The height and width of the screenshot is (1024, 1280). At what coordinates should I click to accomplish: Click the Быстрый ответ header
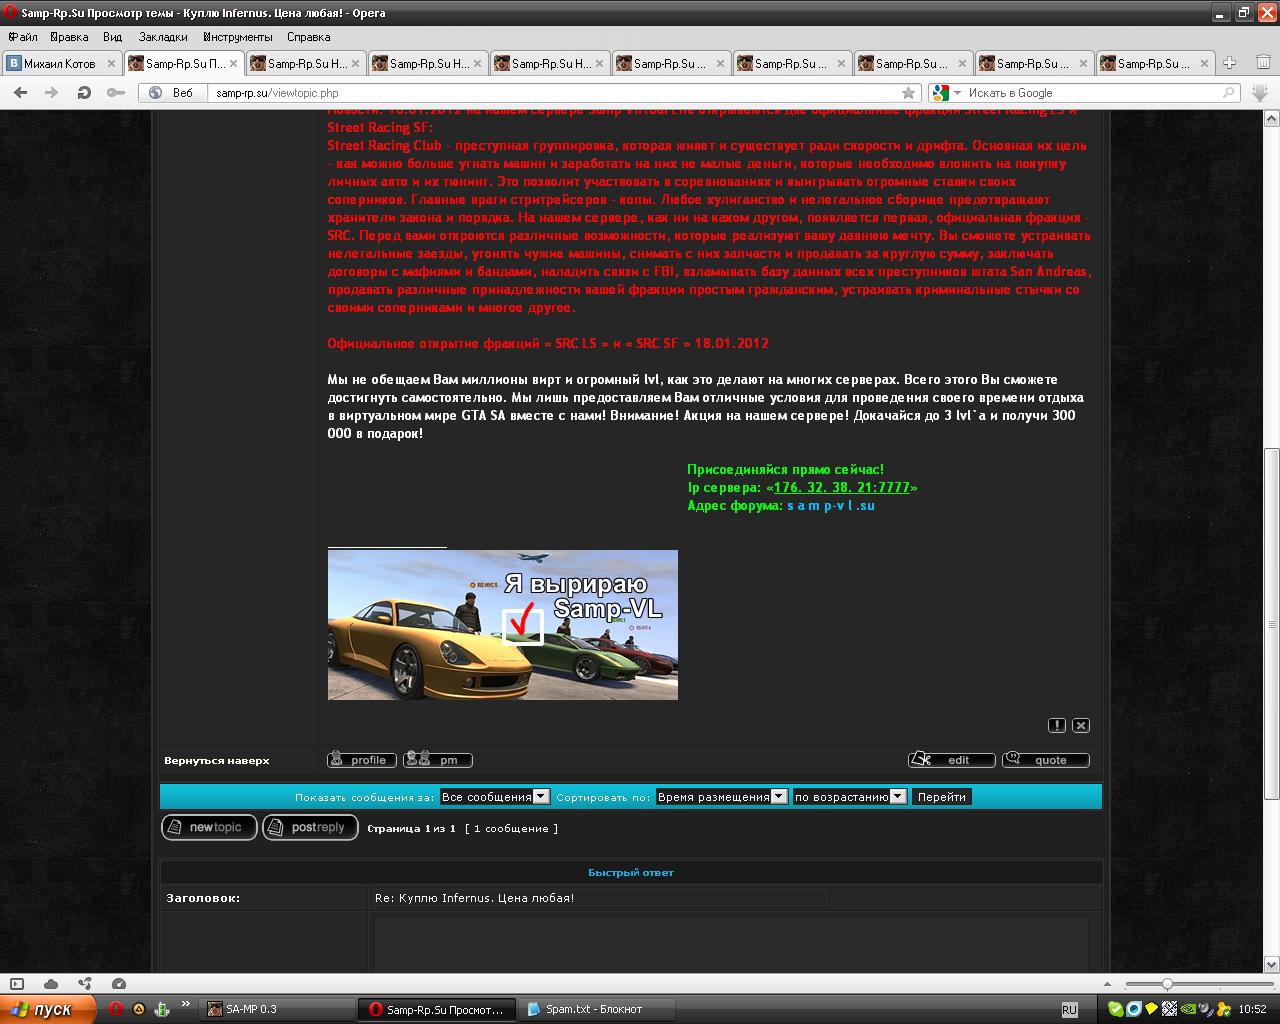(x=631, y=872)
